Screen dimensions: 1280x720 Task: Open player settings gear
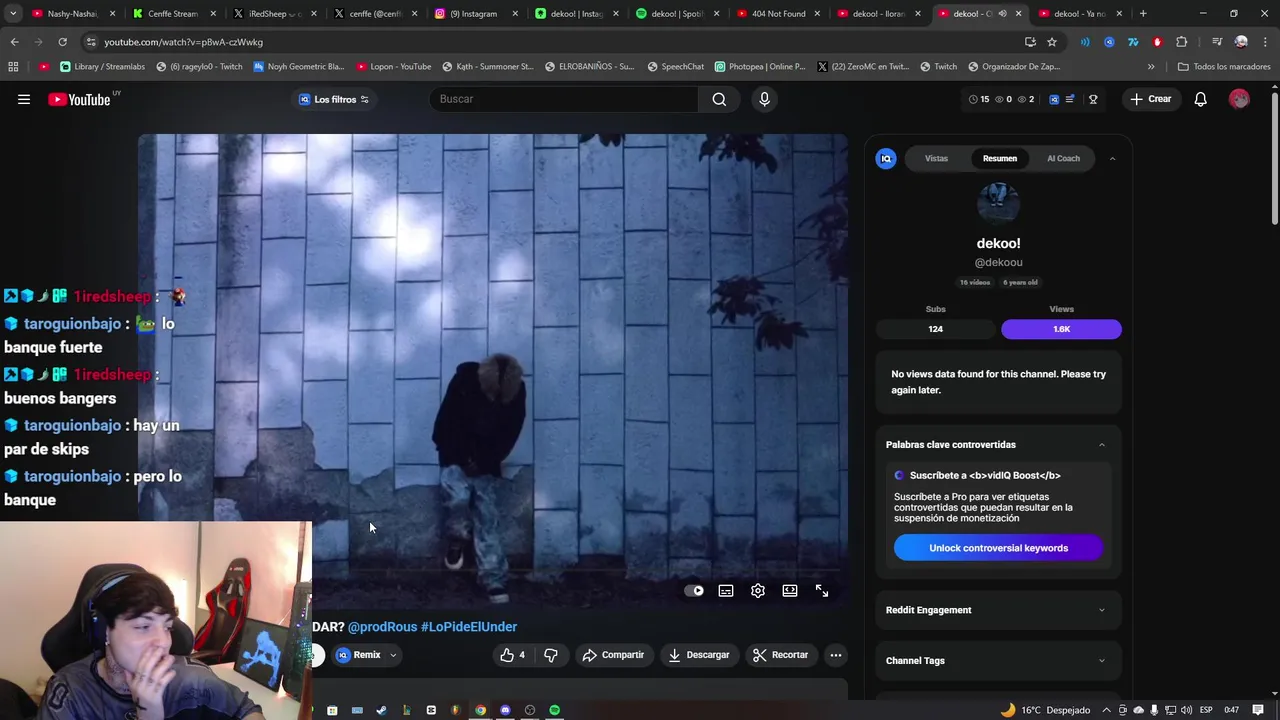758,591
